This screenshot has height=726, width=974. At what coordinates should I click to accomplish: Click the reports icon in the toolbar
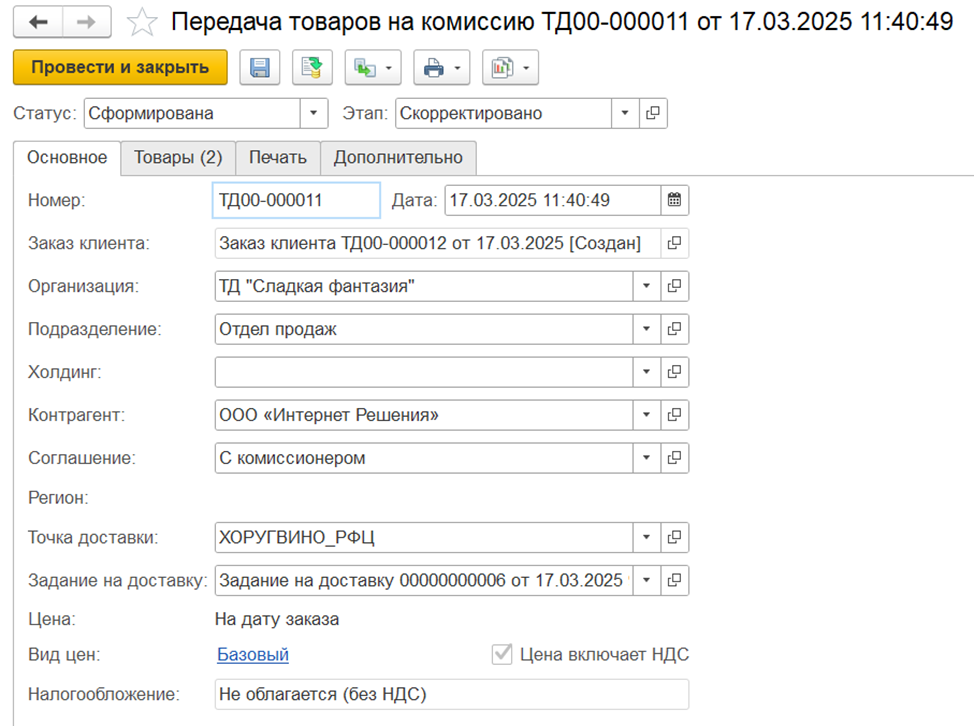(502, 68)
